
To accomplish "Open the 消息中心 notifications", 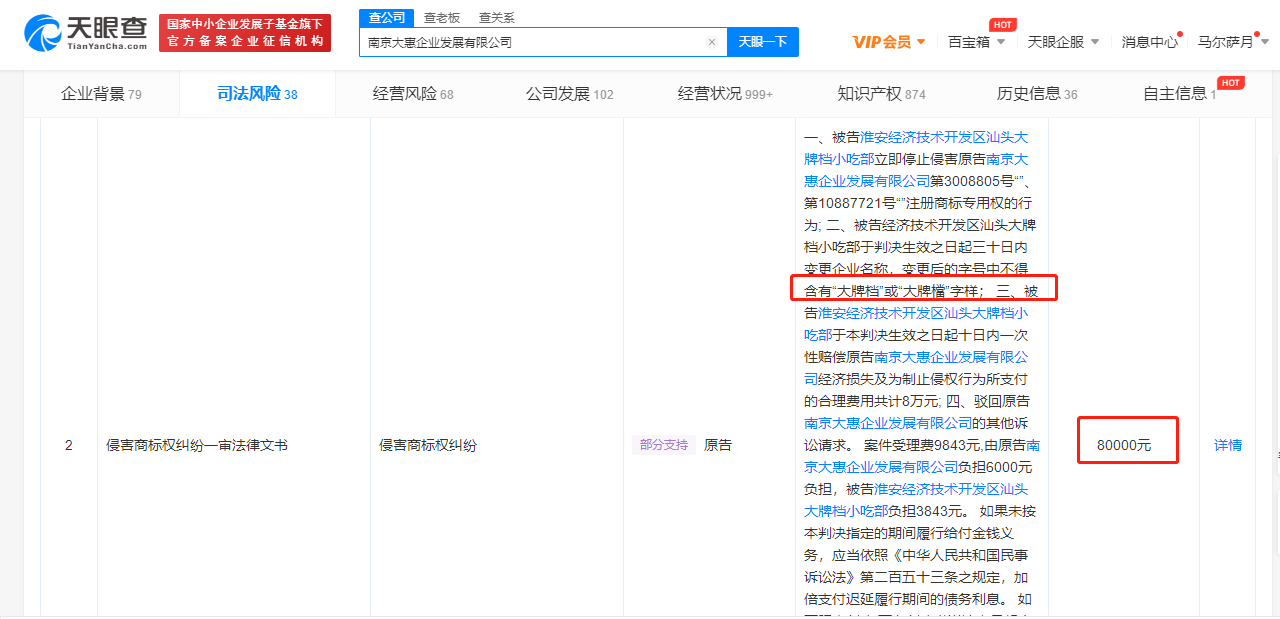I will point(1149,42).
